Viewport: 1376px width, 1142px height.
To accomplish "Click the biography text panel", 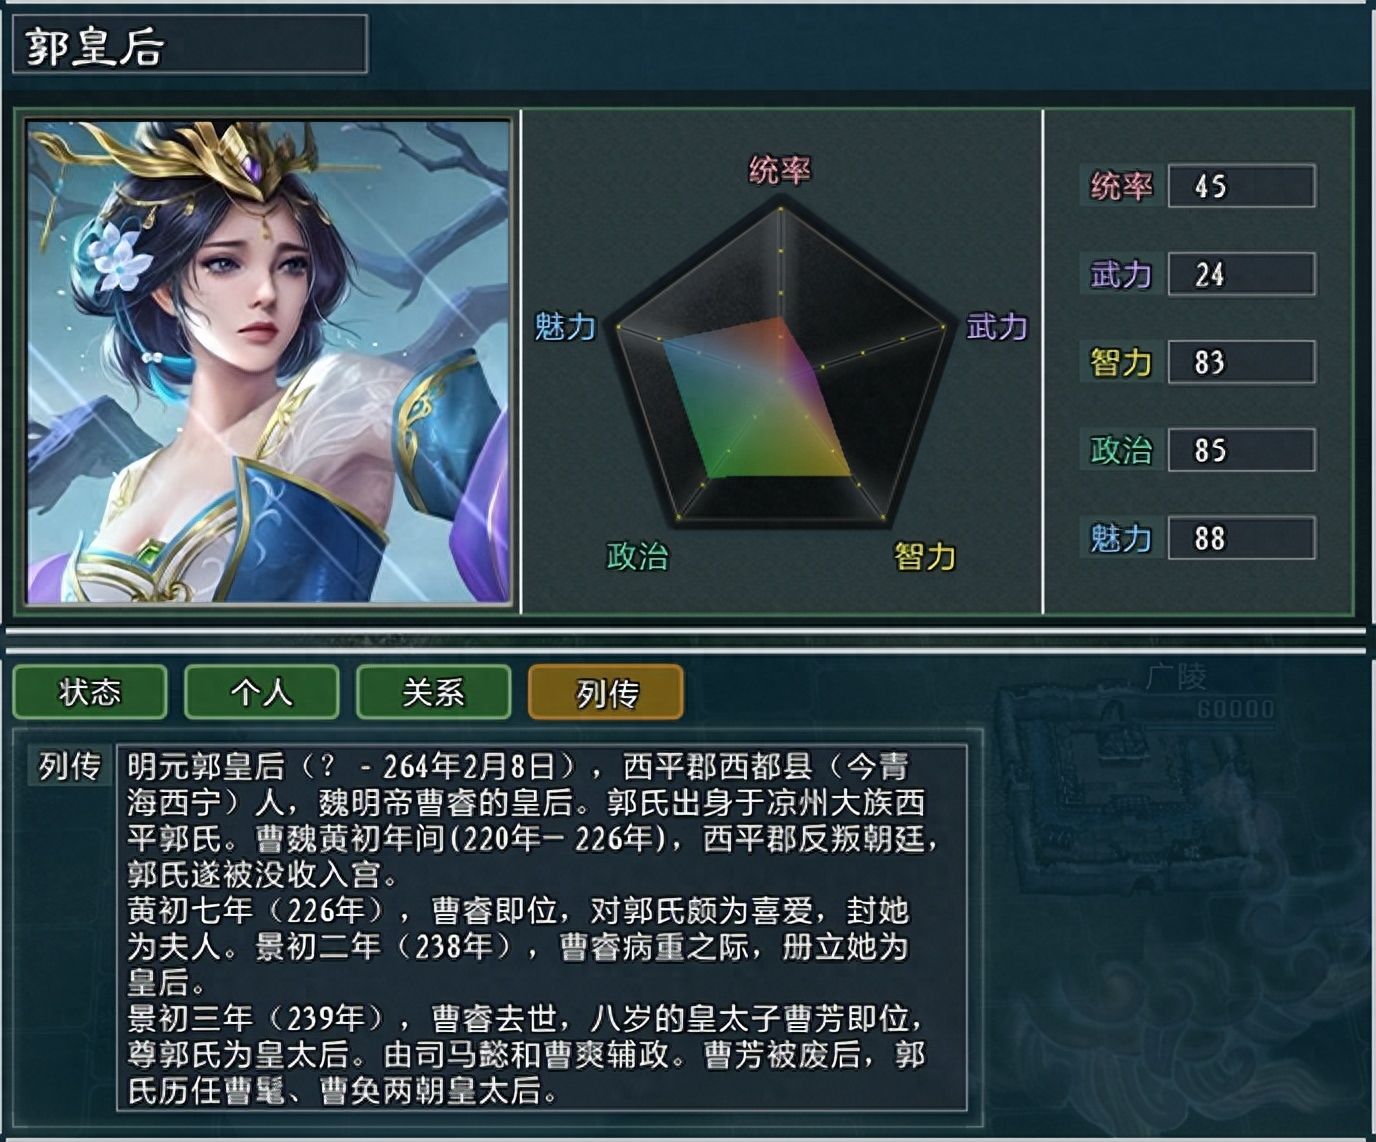I will tap(542, 927).
